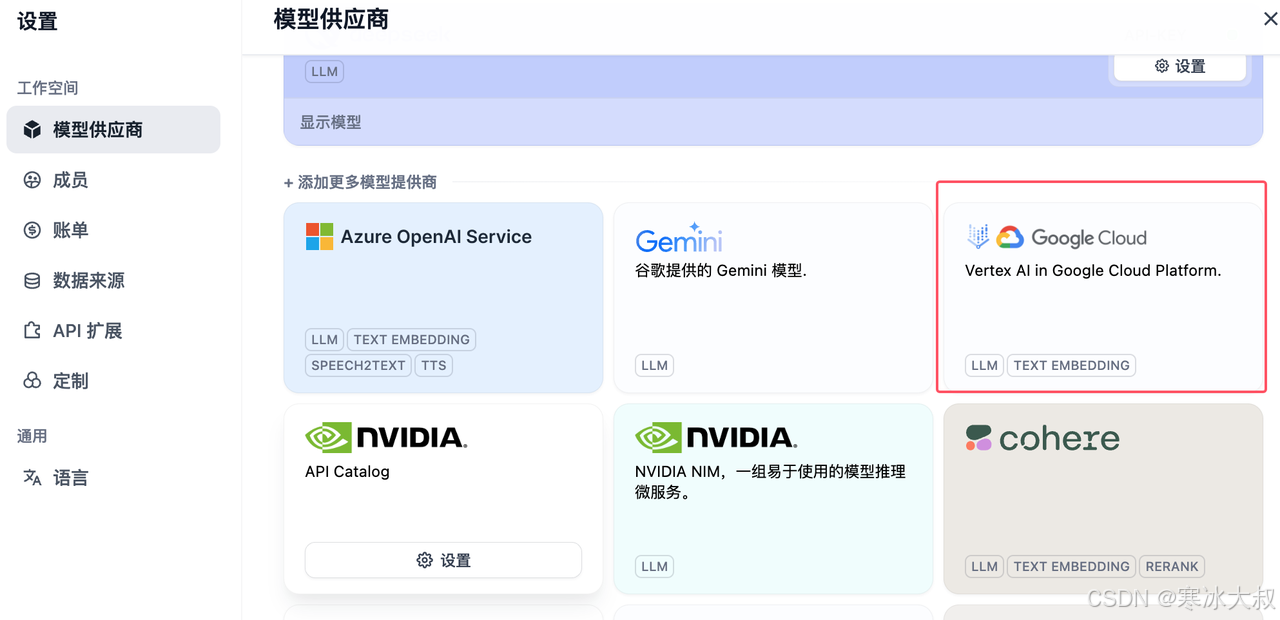This screenshot has height=620, width=1280.
Task: Select the Azure OpenAI Service card title
Action: click(x=436, y=237)
